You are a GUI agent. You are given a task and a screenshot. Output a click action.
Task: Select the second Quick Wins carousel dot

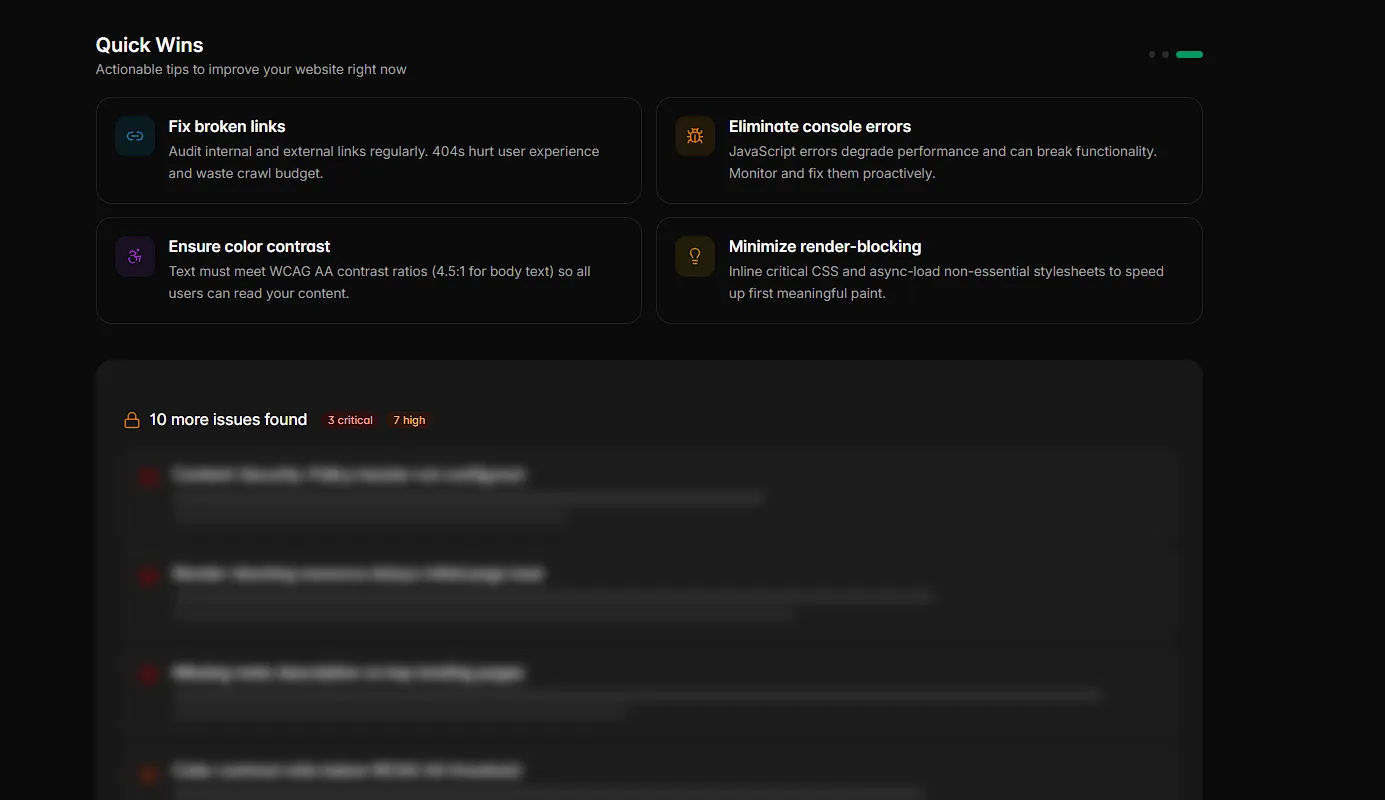tap(1165, 54)
